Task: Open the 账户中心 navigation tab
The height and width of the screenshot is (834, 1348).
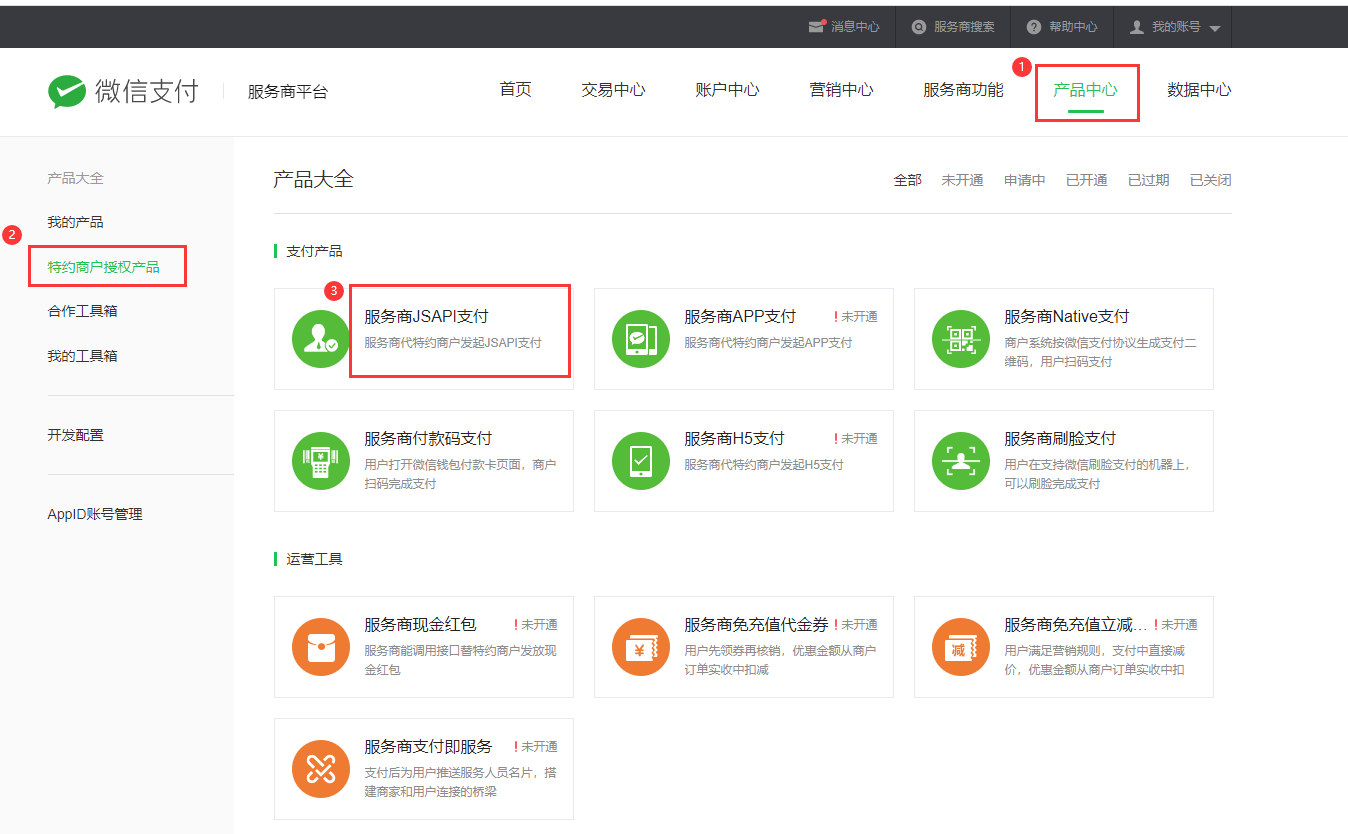Action: tap(727, 90)
